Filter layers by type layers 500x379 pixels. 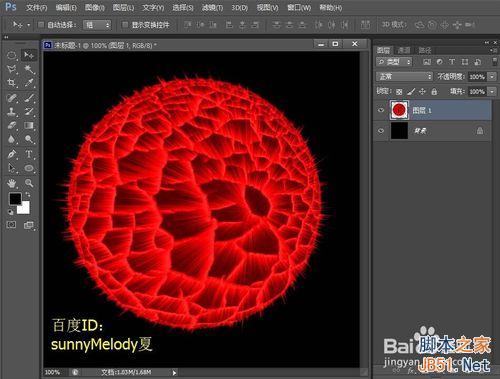pos(452,62)
